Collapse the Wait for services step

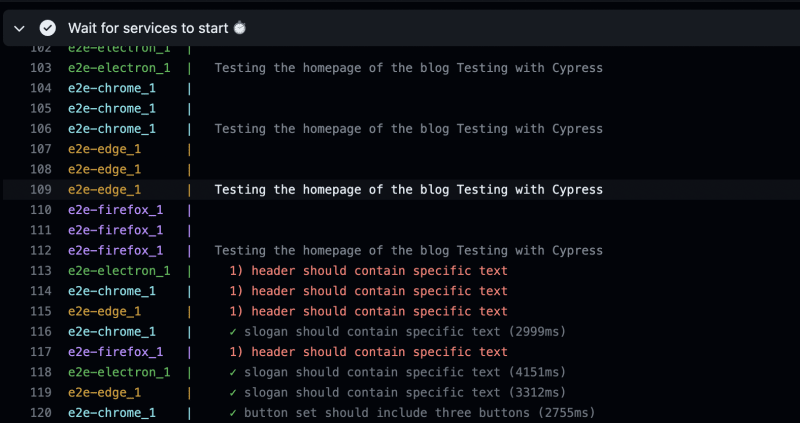pos(19,29)
